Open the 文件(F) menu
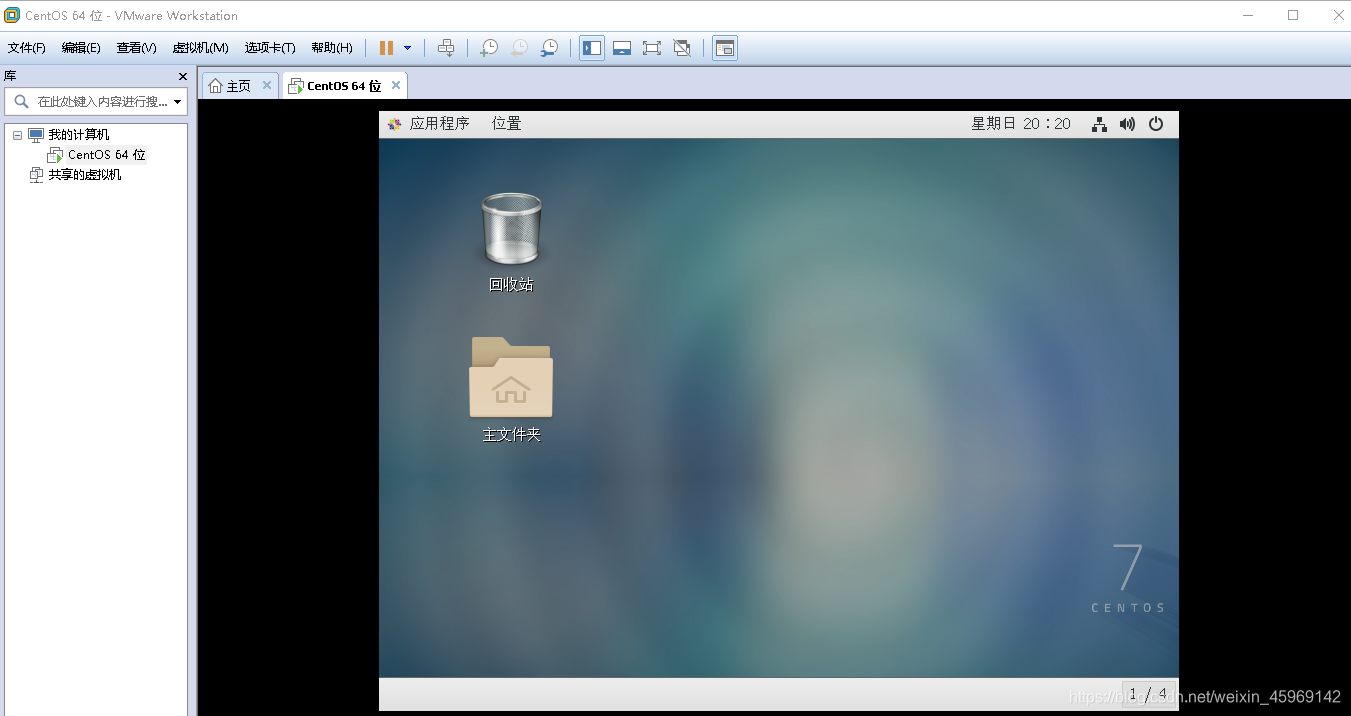The height and width of the screenshot is (716, 1351). [27, 48]
